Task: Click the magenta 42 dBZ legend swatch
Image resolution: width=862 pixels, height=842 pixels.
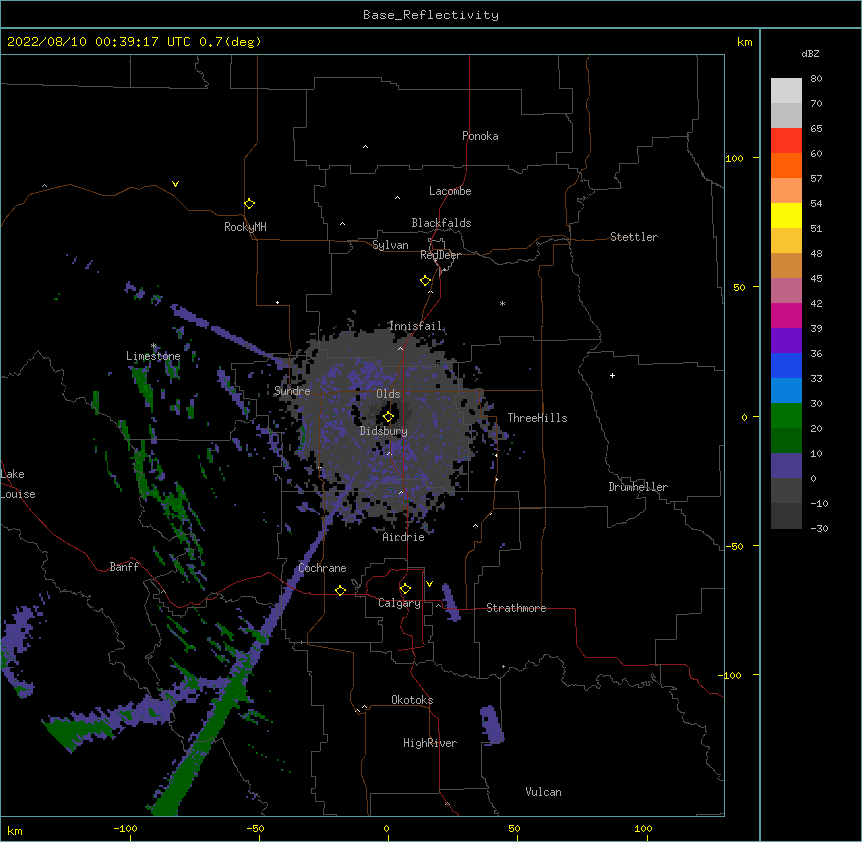Action: click(786, 315)
